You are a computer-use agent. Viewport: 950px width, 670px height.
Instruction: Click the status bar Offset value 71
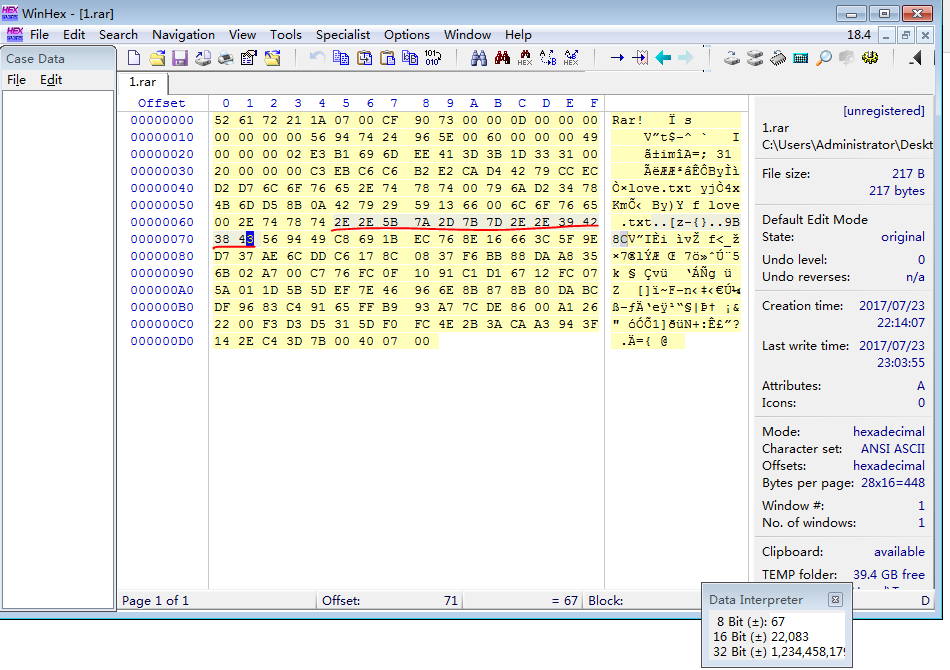(450, 601)
